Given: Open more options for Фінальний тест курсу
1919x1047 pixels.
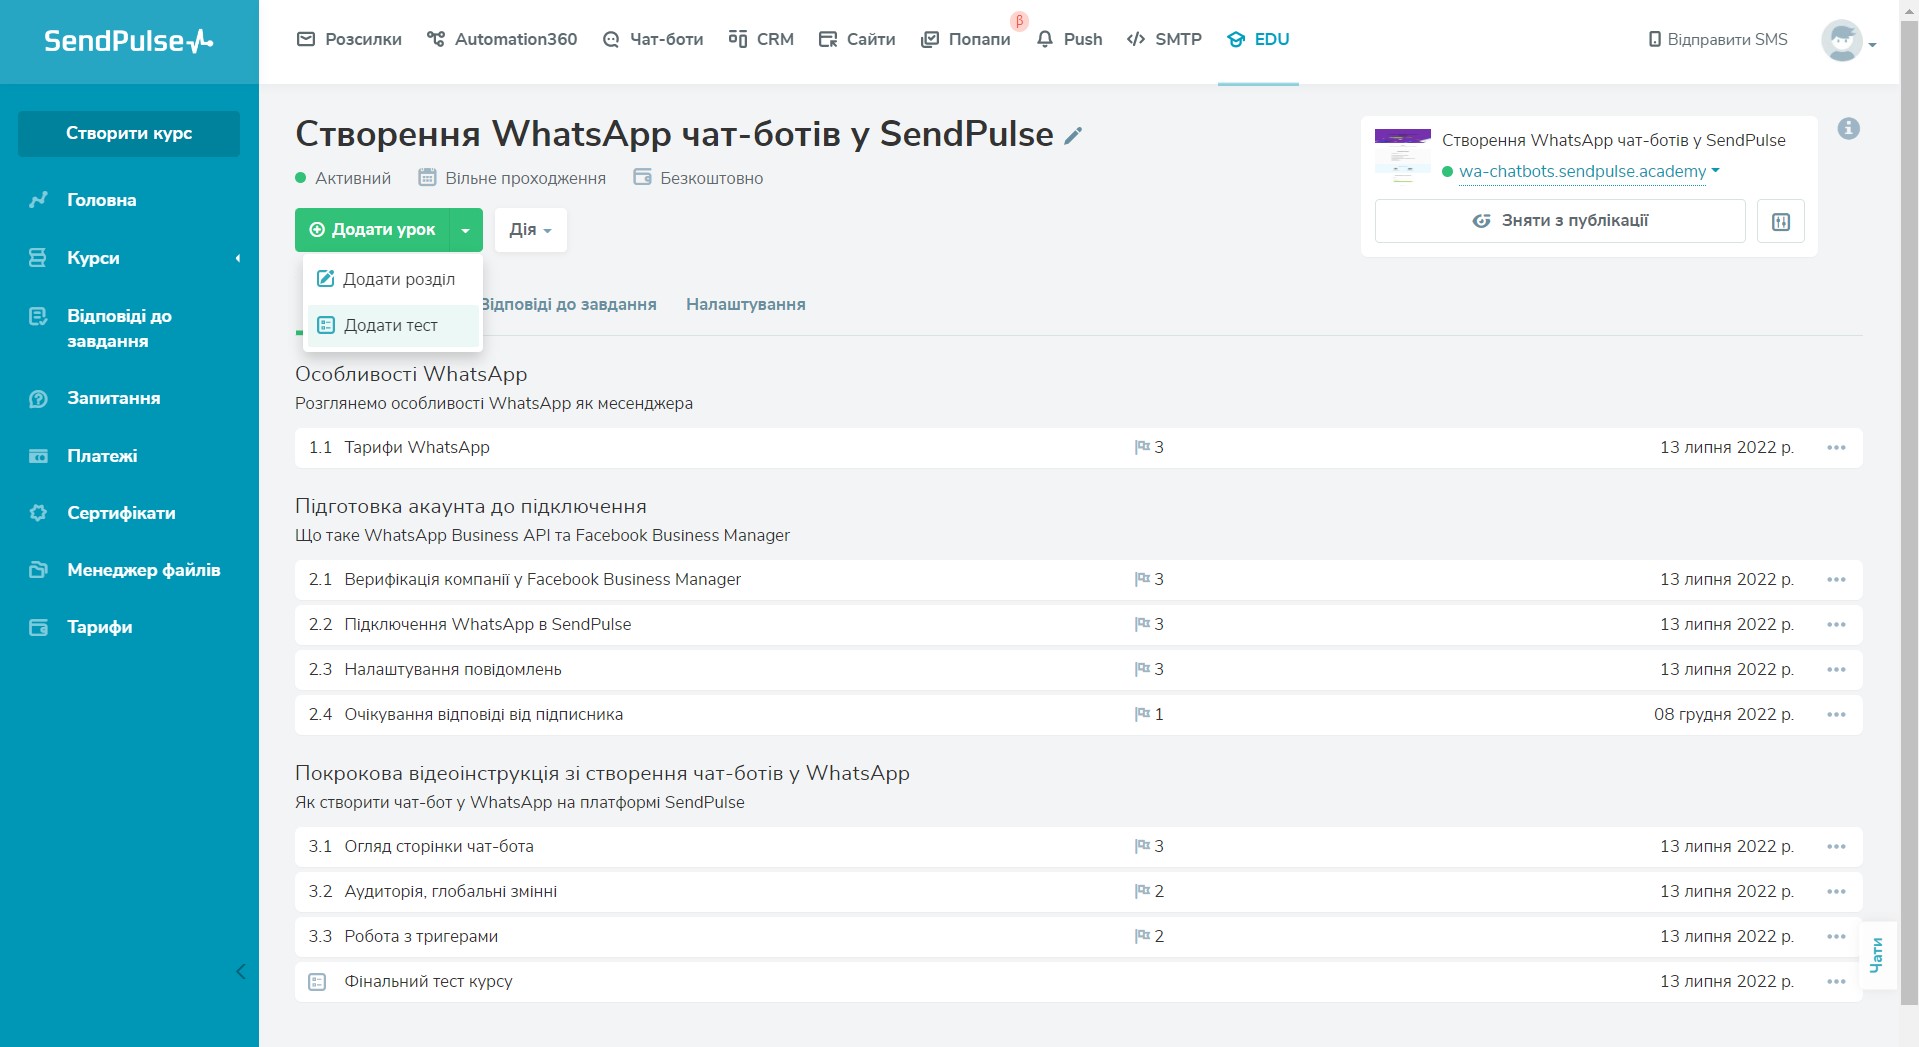Looking at the screenshot, I should [x=1836, y=981].
